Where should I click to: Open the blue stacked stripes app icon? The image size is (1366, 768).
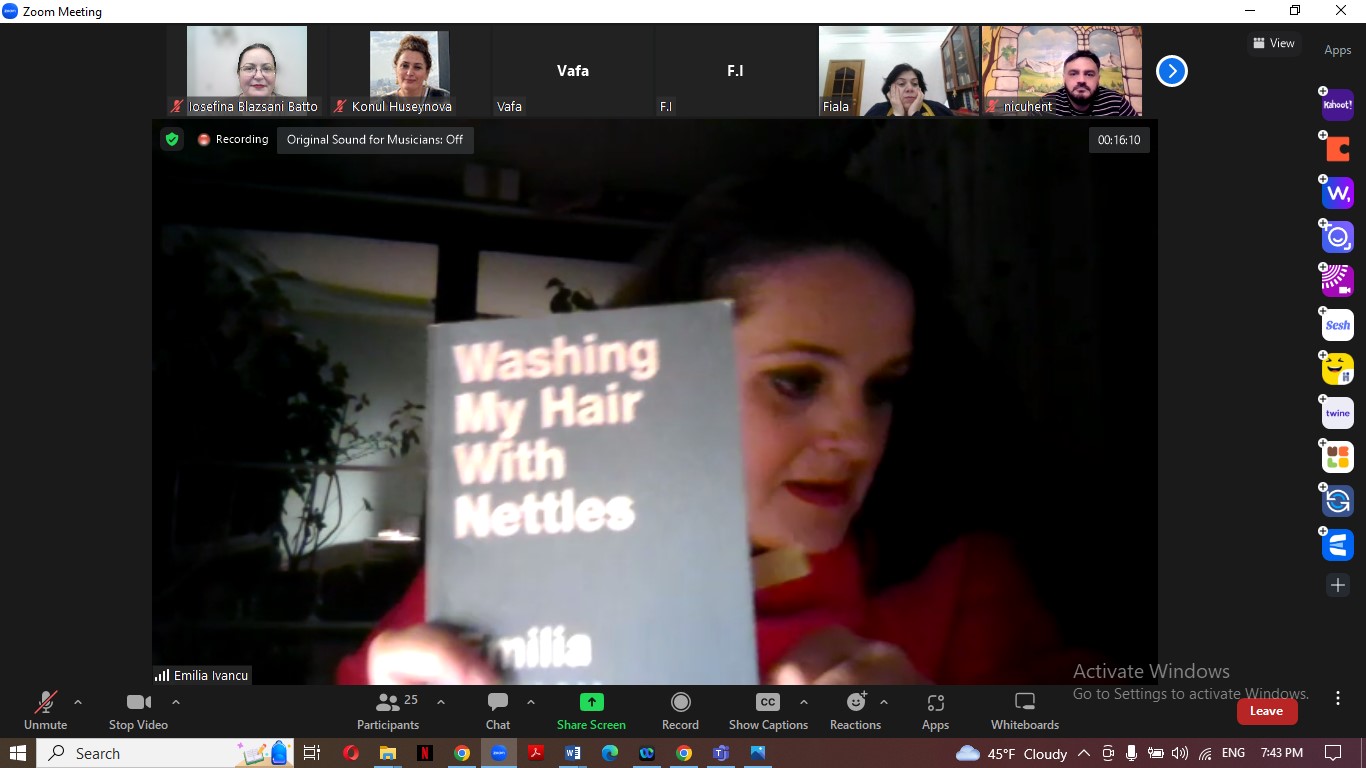click(1338, 545)
